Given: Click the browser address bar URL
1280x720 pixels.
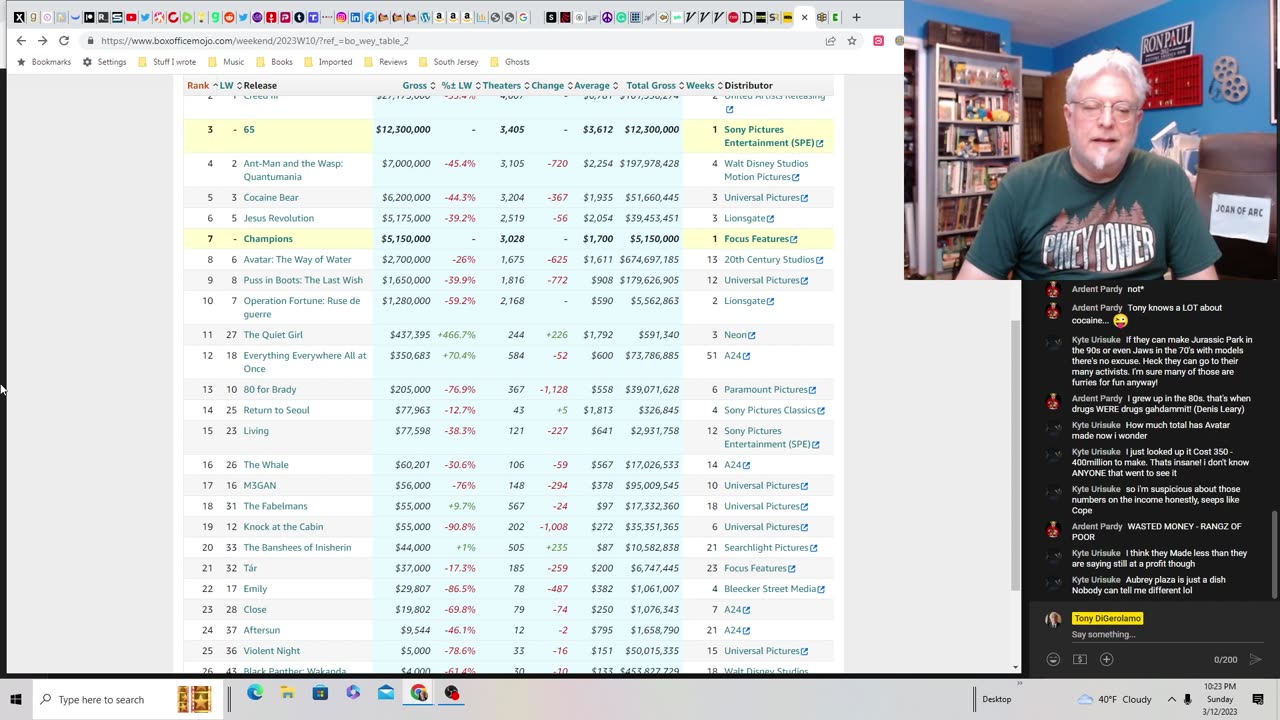Looking at the screenshot, I should tap(255, 41).
